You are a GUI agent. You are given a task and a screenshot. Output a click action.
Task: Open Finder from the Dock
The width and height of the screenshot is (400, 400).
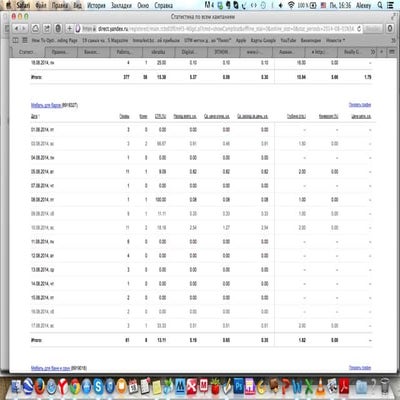pos(16,387)
